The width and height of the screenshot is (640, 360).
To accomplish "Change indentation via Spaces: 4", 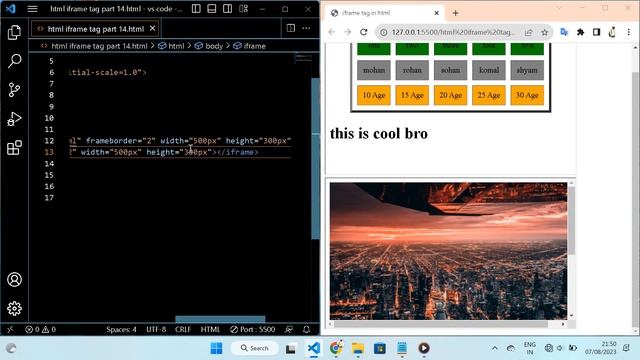I will click(x=121, y=329).
